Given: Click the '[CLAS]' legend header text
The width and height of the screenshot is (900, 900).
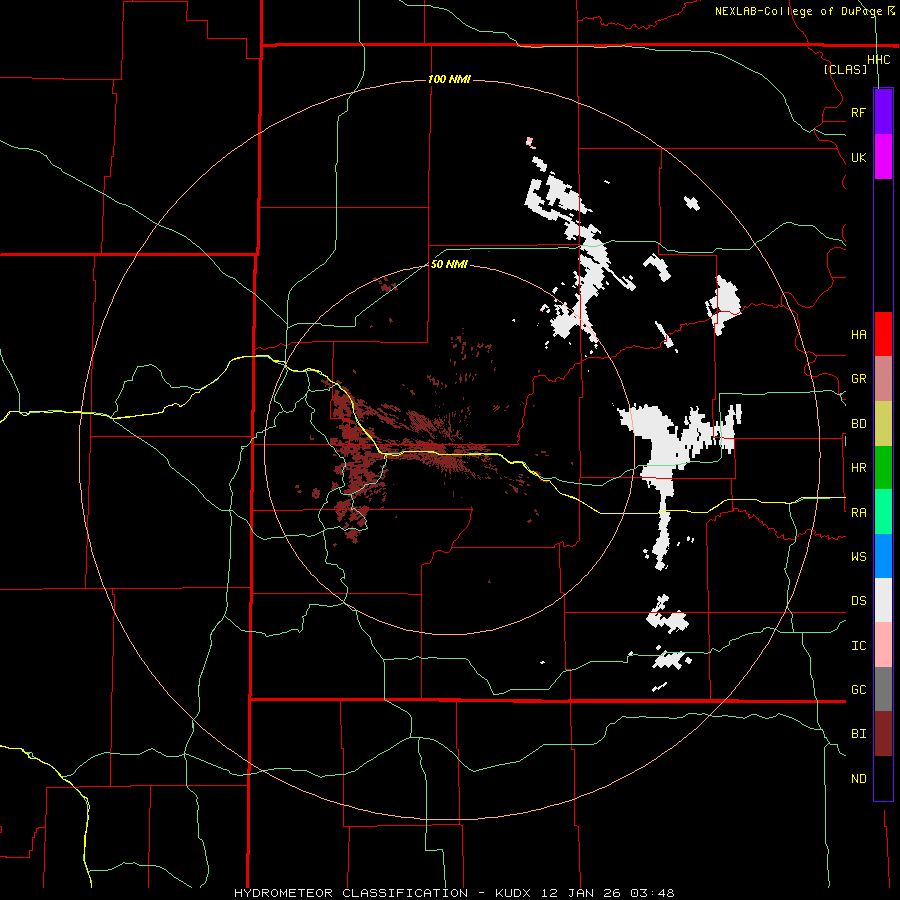Looking at the screenshot, I should click(x=845, y=69).
